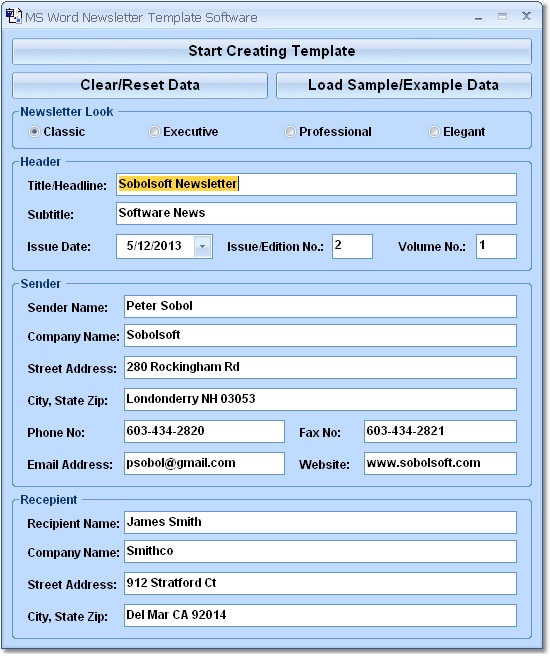Viewport: 550px width, 656px height.
Task: Click the Clear/Reset Data button
Action: 140,85
